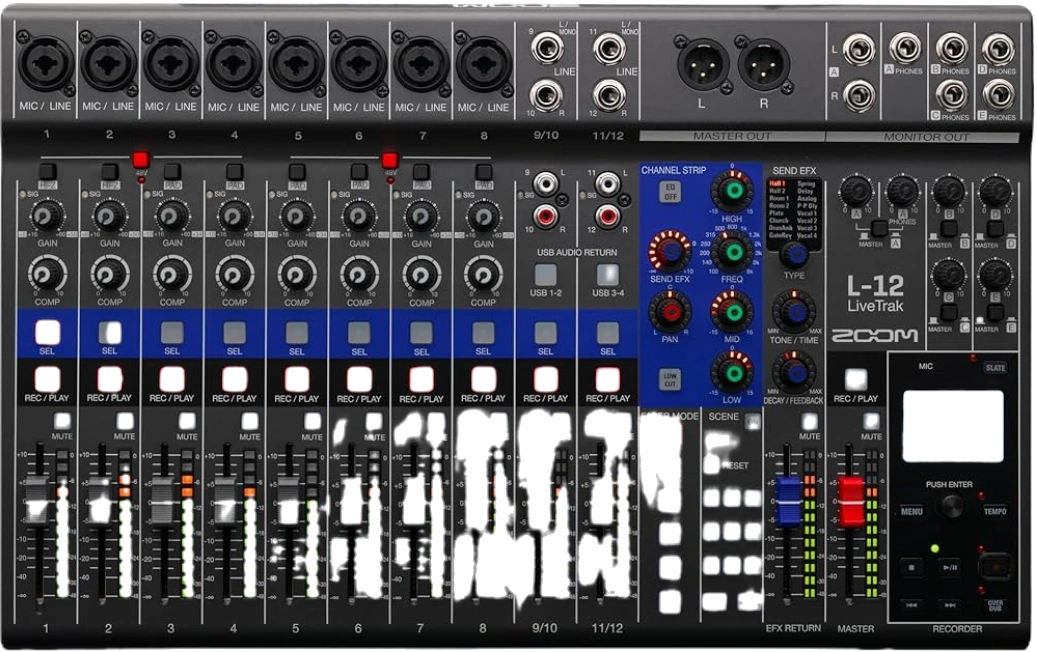Enable the LOW CUT button
This screenshot has width=1037, height=652.
(670, 379)
